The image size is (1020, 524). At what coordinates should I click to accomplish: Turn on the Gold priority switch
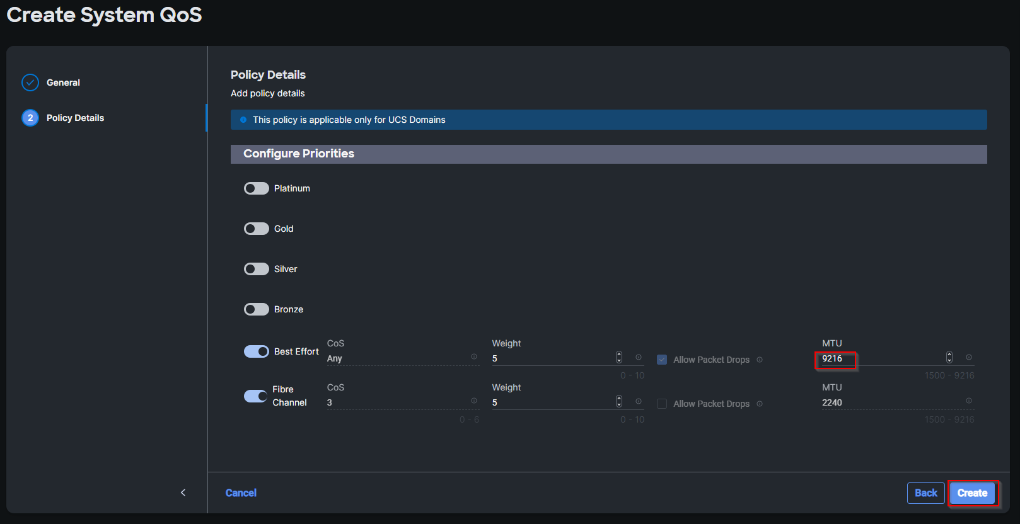[256, 229]
